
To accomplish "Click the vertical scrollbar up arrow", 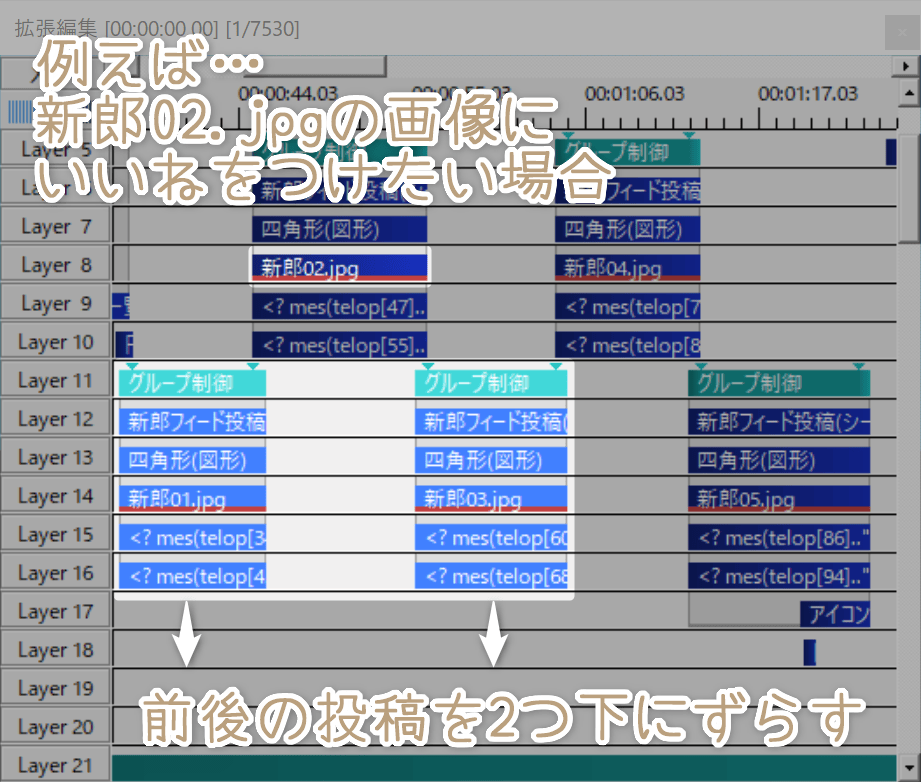I will pyautogui.click(x=909, y=93).
